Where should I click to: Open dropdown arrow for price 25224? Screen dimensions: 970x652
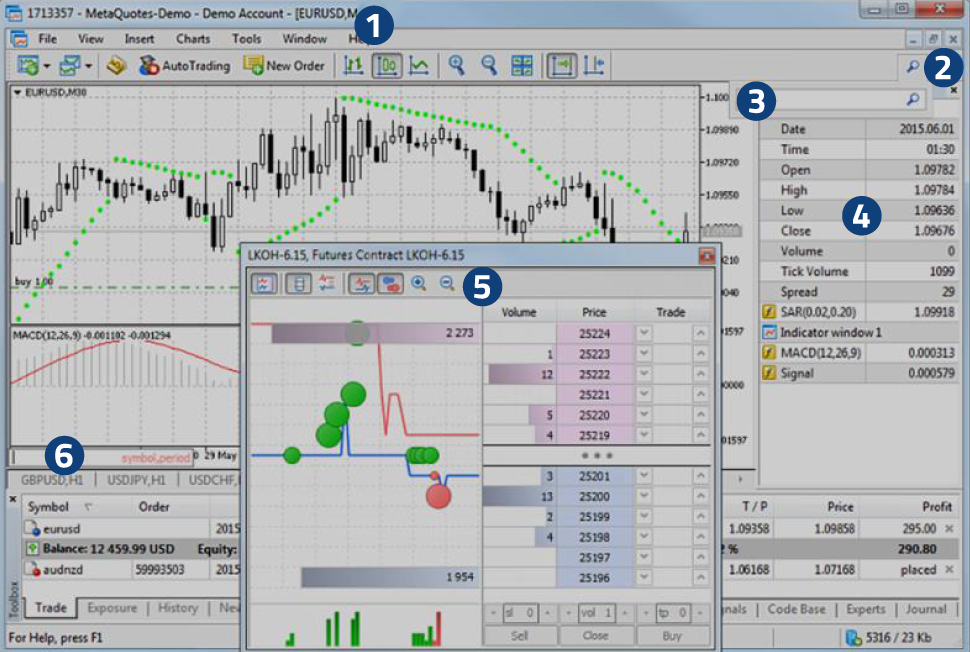(x=644, y=333)
